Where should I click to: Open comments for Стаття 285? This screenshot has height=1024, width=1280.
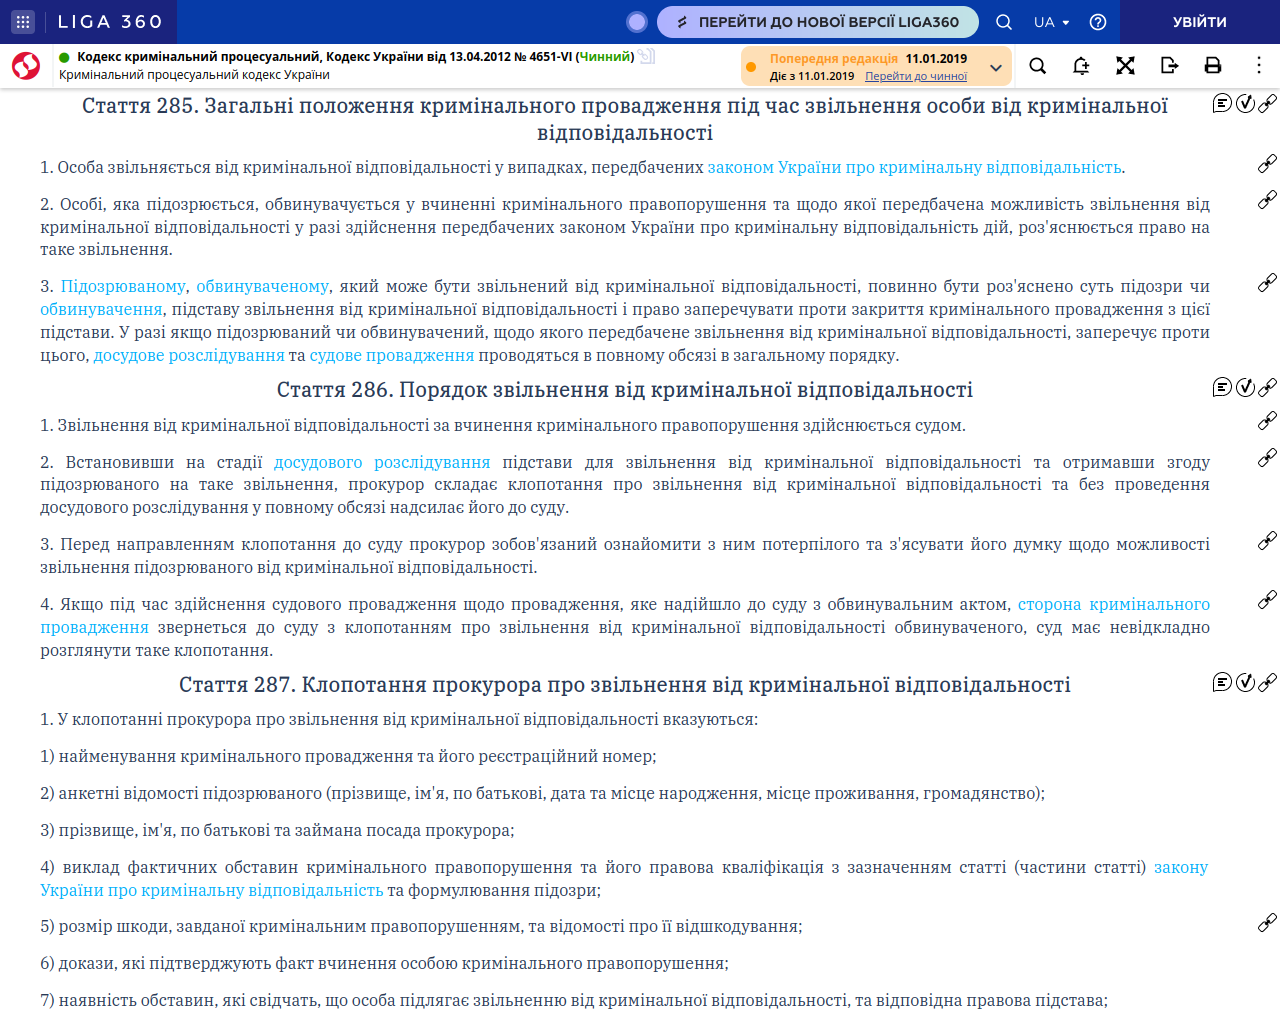coord(1222,103)
